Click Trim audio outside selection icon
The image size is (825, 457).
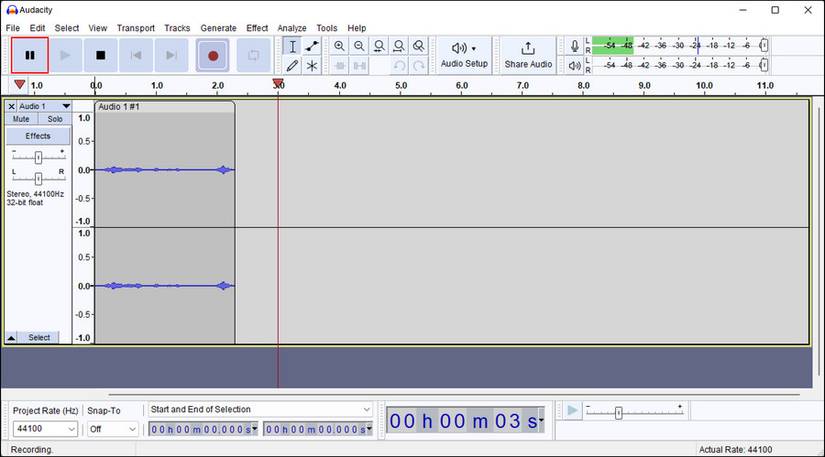coord(339,66)
